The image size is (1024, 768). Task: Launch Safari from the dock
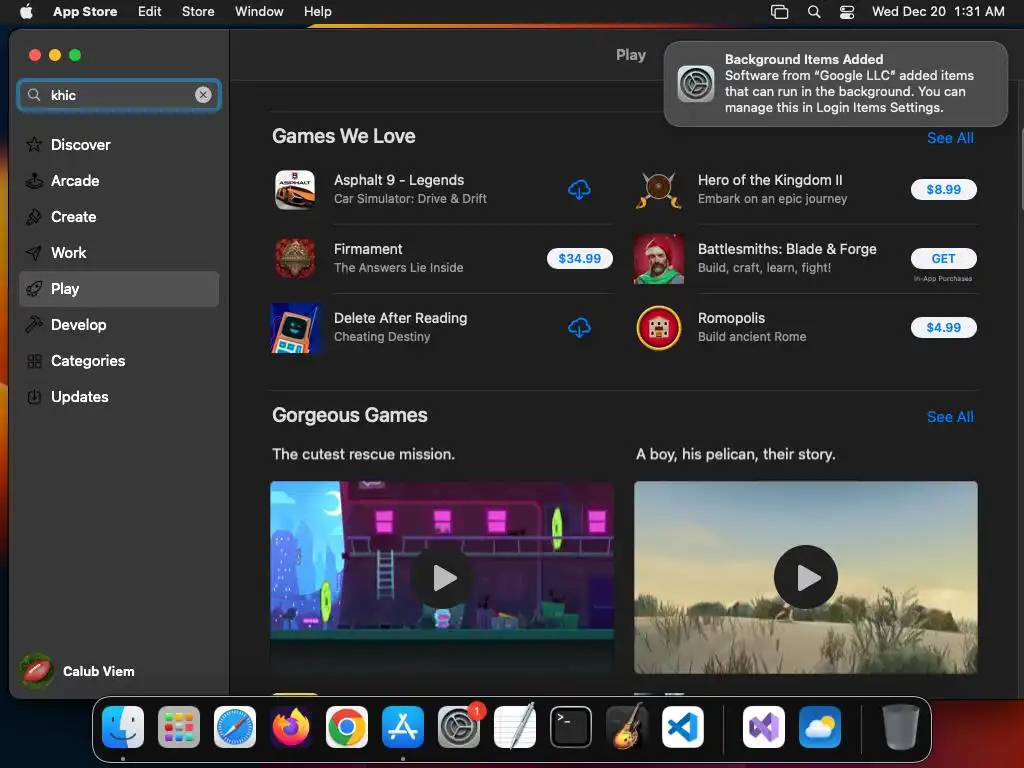[234, 727]
